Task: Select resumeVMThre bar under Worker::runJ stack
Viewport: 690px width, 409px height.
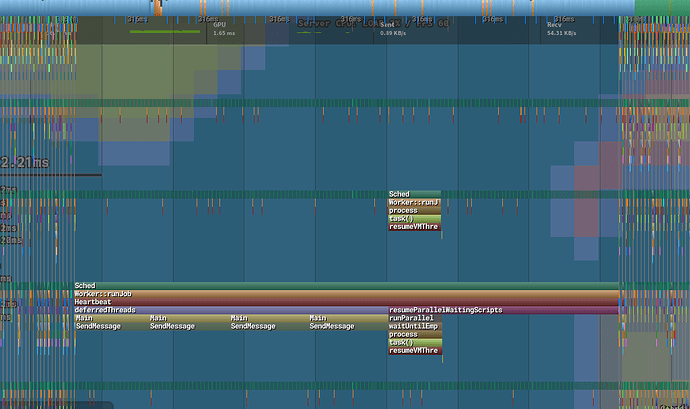Action: (x=414, y=227)
